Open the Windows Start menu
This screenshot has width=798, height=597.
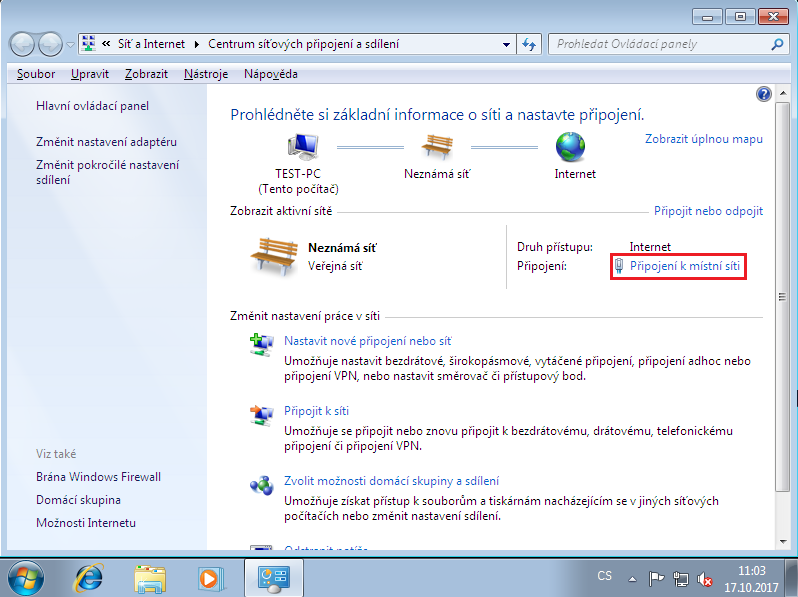tap(27, 577)
